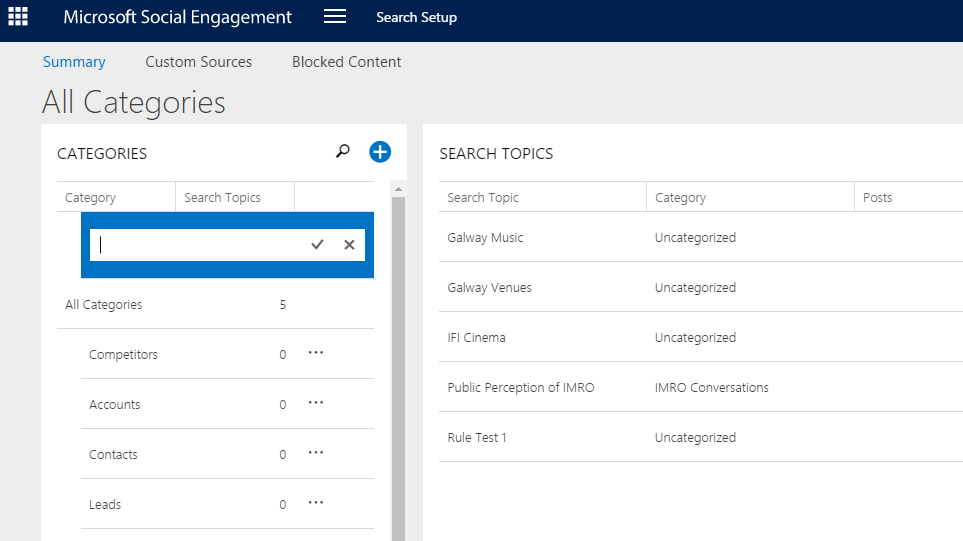The width and height of the screenshot is (963, 541).
Task: Open more options for Accounts category
Action: click(x=316, y=403)
